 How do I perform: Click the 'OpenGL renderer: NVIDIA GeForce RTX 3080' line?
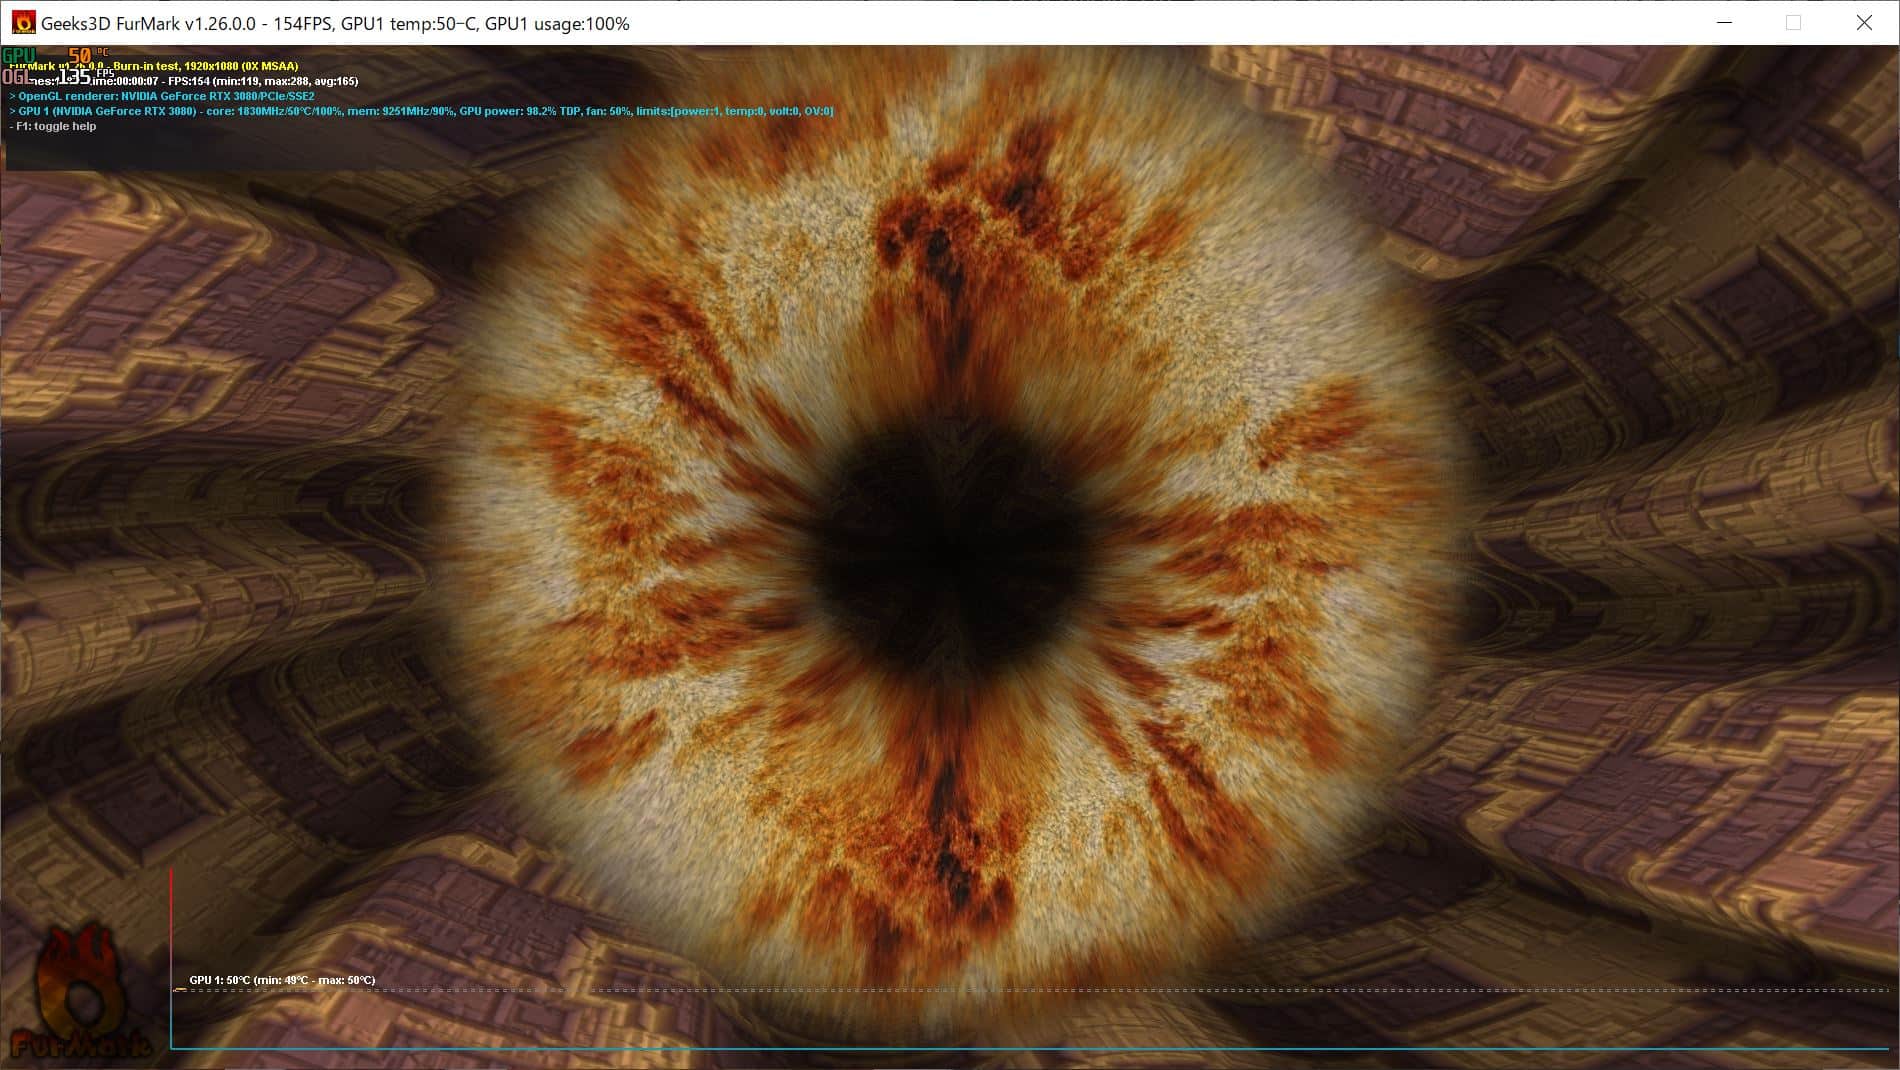162,97
